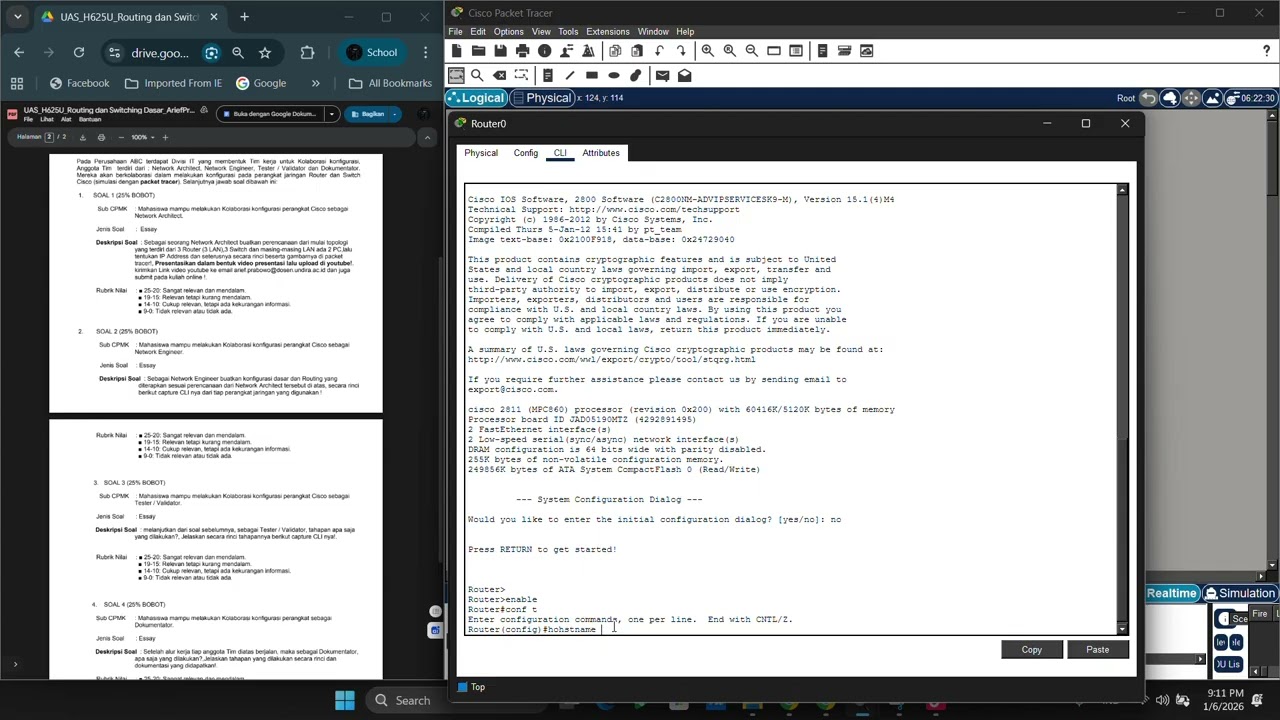The image size is (1280, 720).
Task: Add a simple PDU envelope
Action: coord(662,75)
